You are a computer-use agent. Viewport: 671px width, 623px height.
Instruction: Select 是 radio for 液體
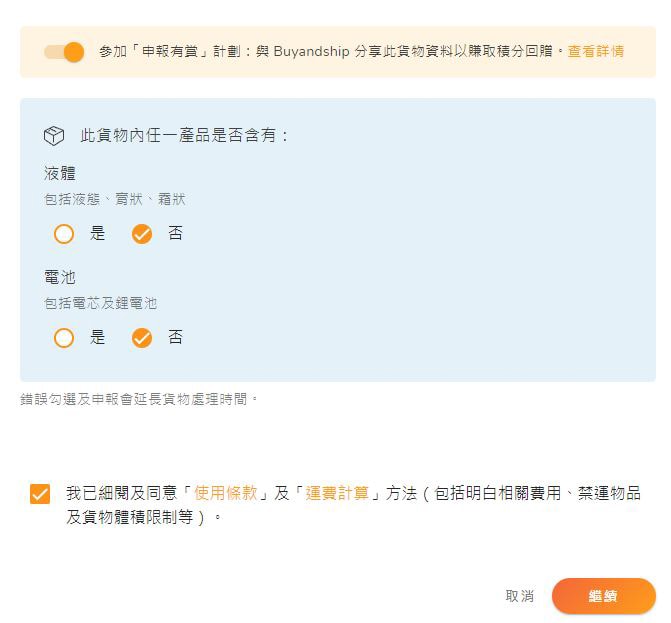[64, 234]
